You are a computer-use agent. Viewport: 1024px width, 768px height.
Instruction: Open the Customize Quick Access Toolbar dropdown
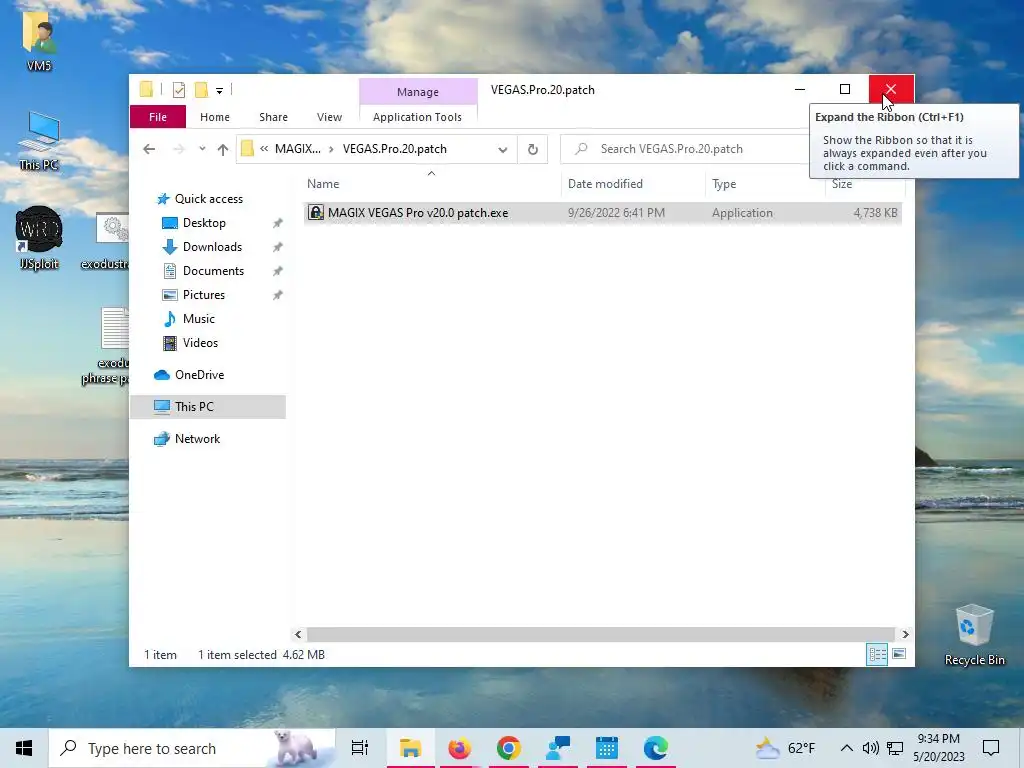219,91
